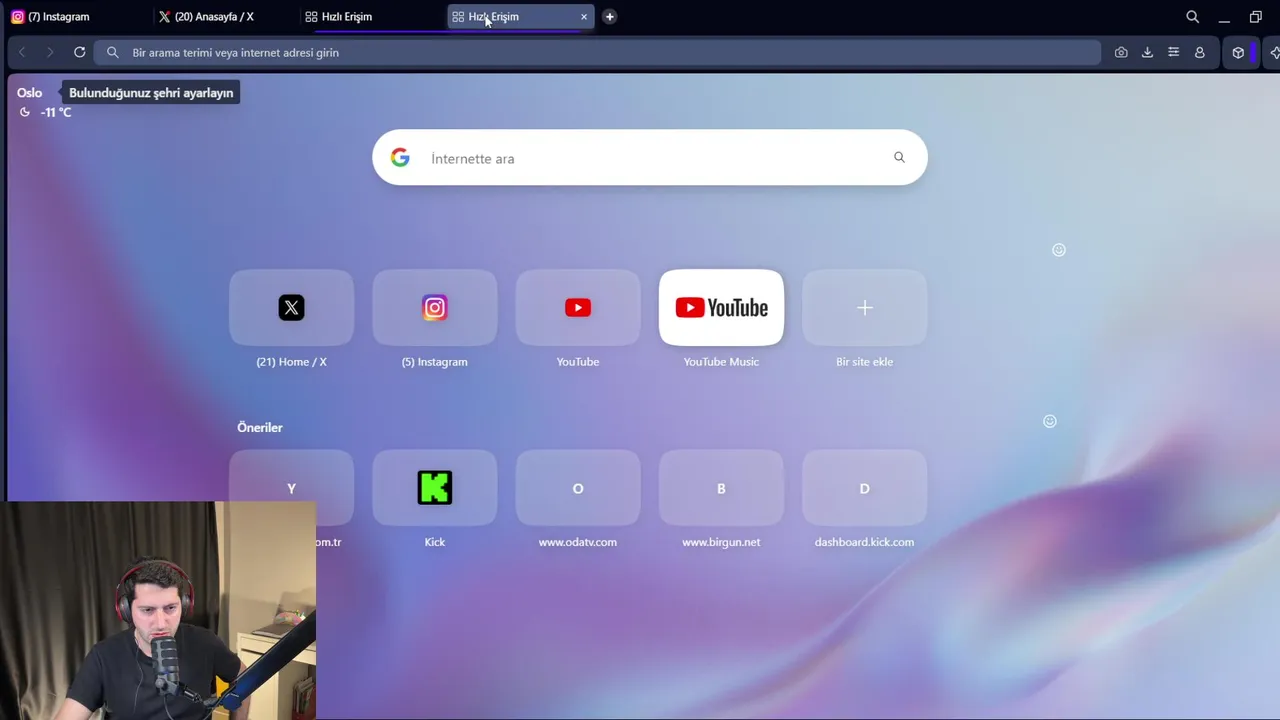Open the www.odatv.com suggestion tile
This screenshot has width=1280, height=720.
[x=578, y=488]
